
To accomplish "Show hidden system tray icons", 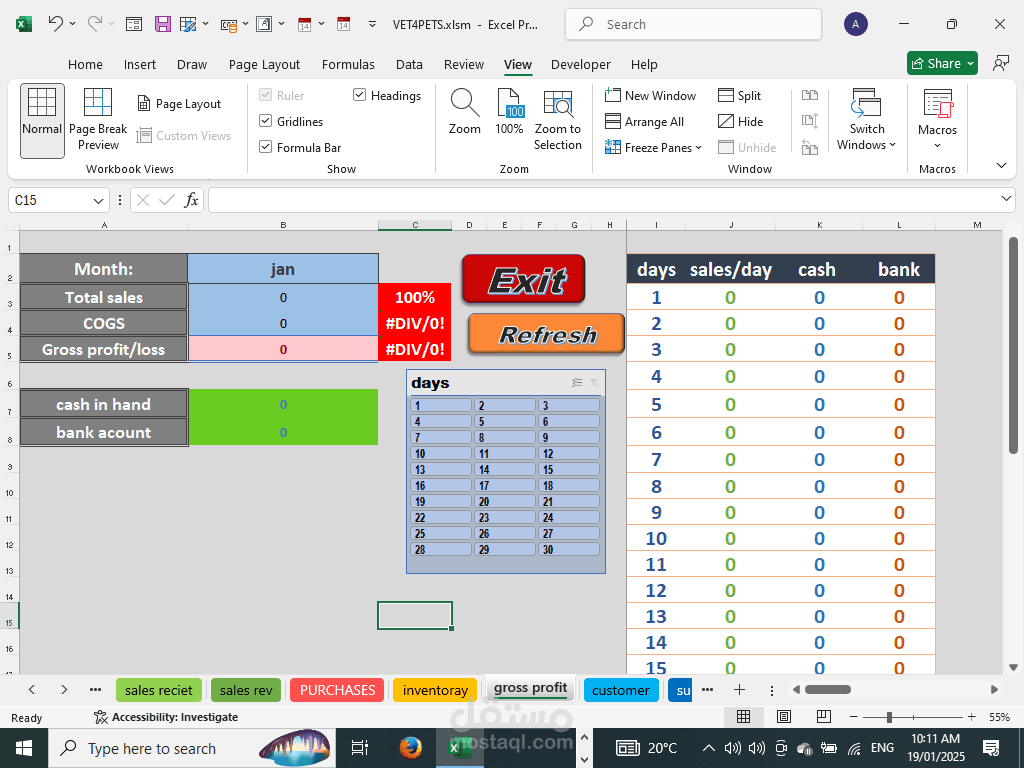I will [x=708, y=748].
